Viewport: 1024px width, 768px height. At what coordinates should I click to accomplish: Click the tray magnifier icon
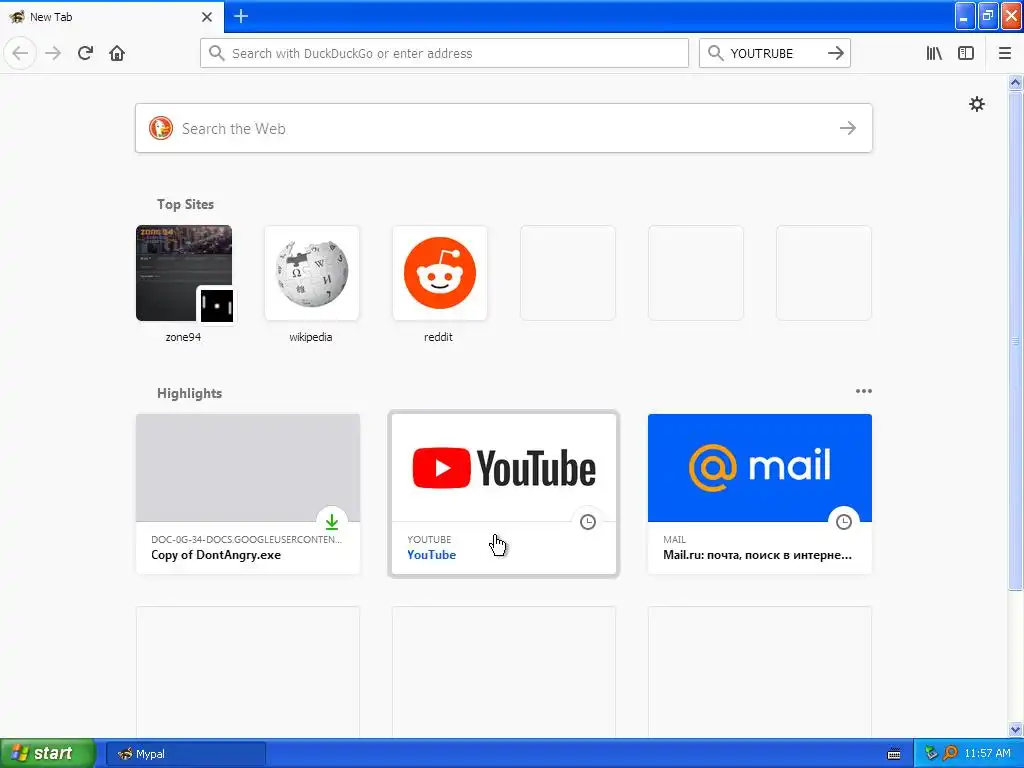tap(950, 754)
